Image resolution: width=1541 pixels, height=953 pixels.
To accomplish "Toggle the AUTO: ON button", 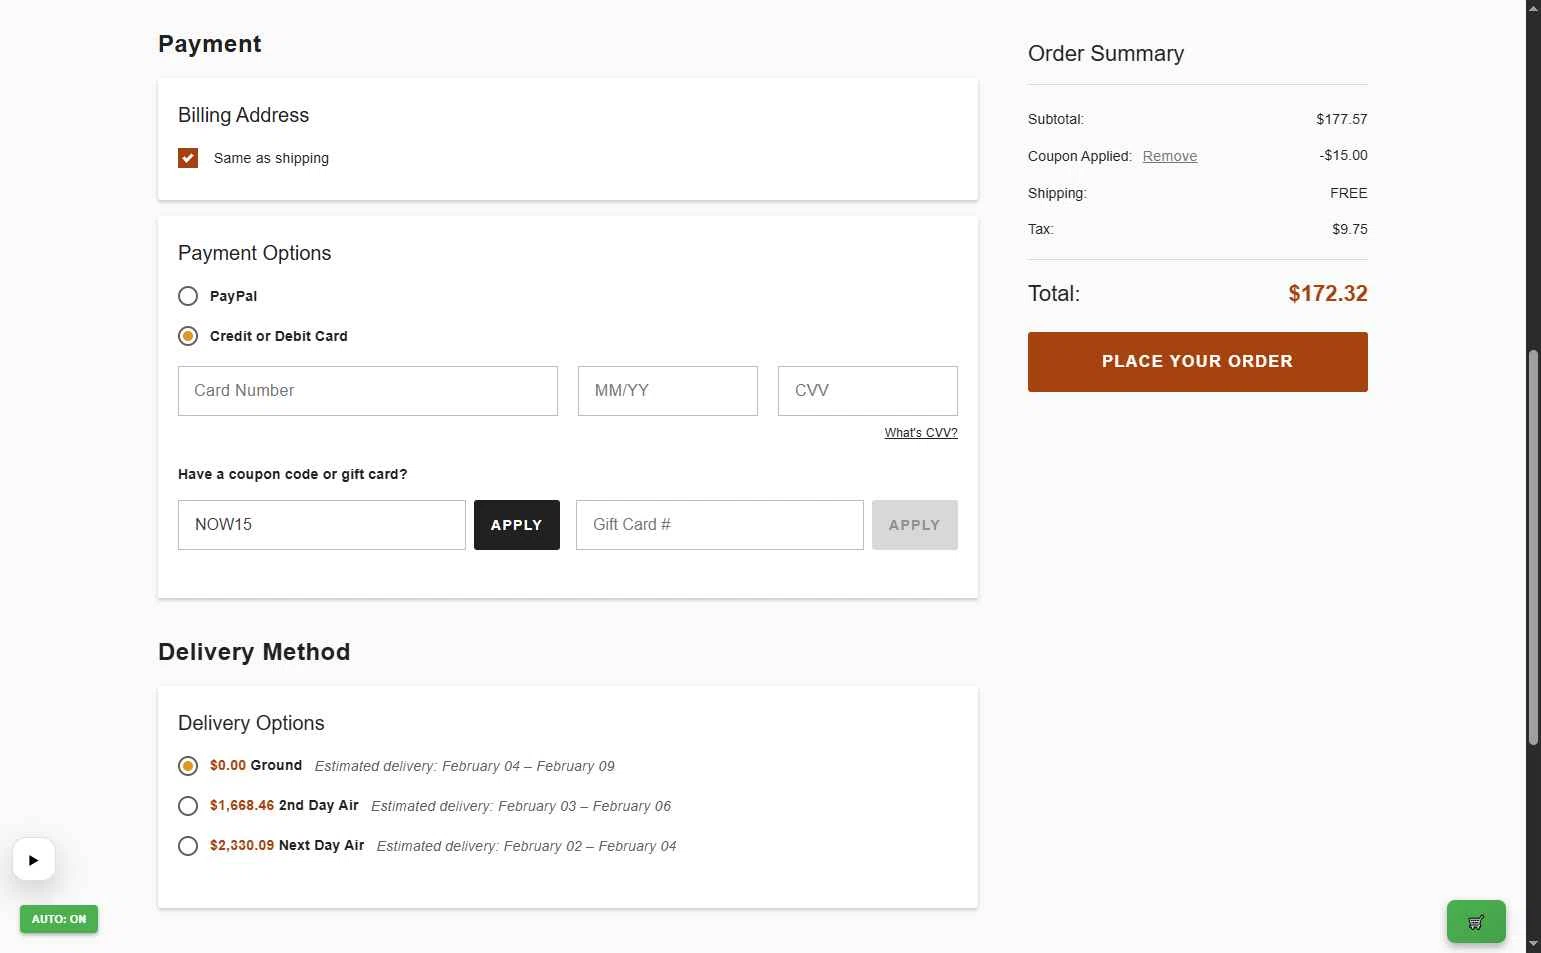I will tap(59, 919).
